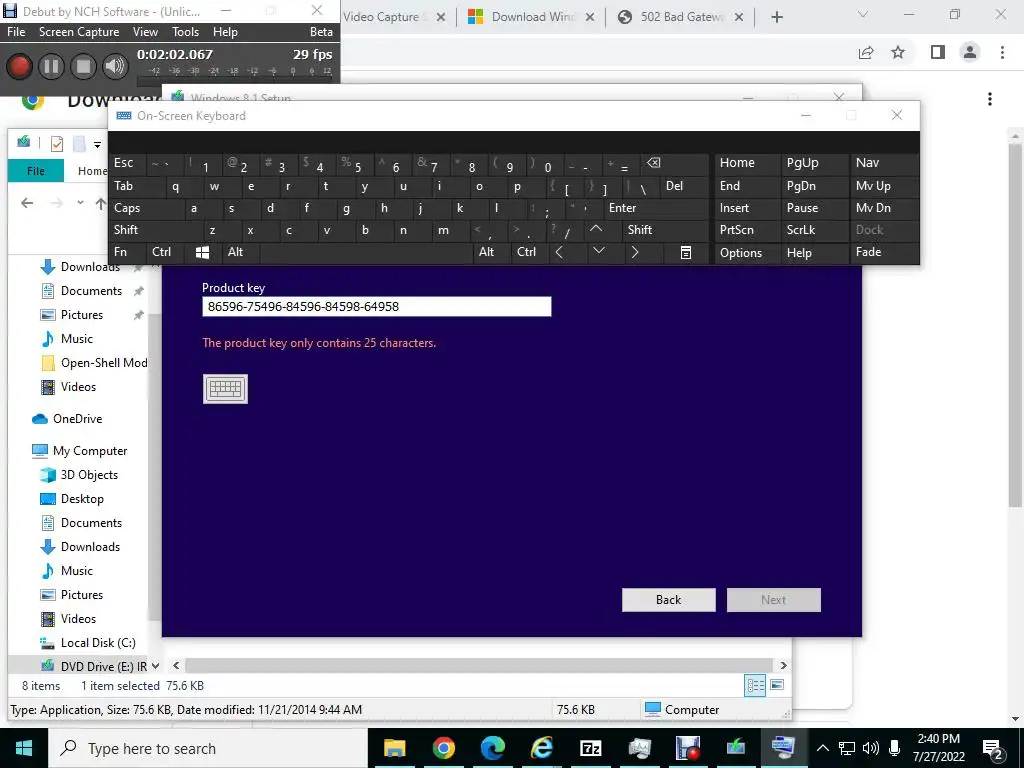Toggle Fn key on On-Screen Keyboard
1024x768 pixels.
[127, 252]
